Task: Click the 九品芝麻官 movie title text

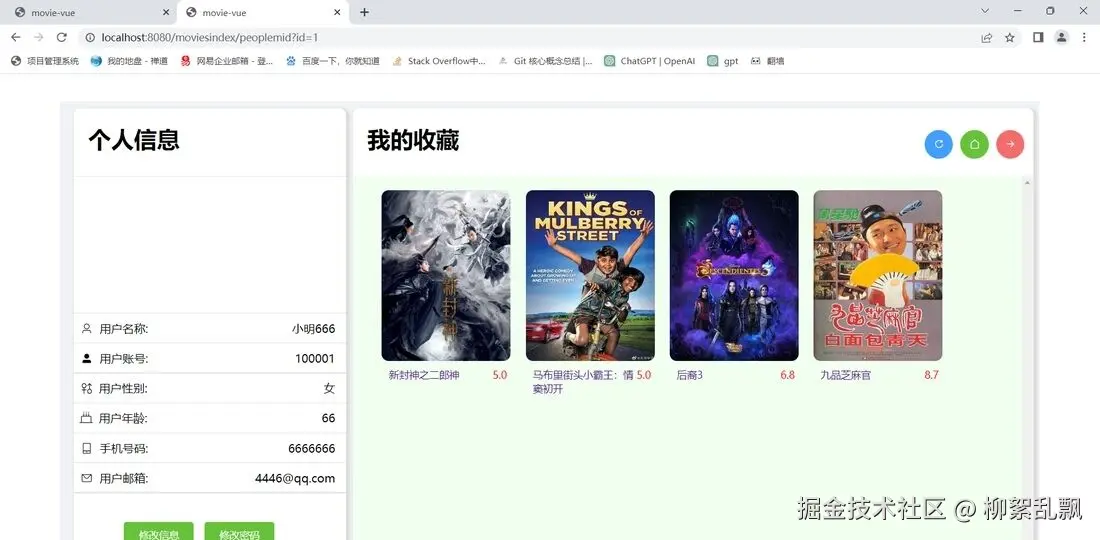Action: 845,375
